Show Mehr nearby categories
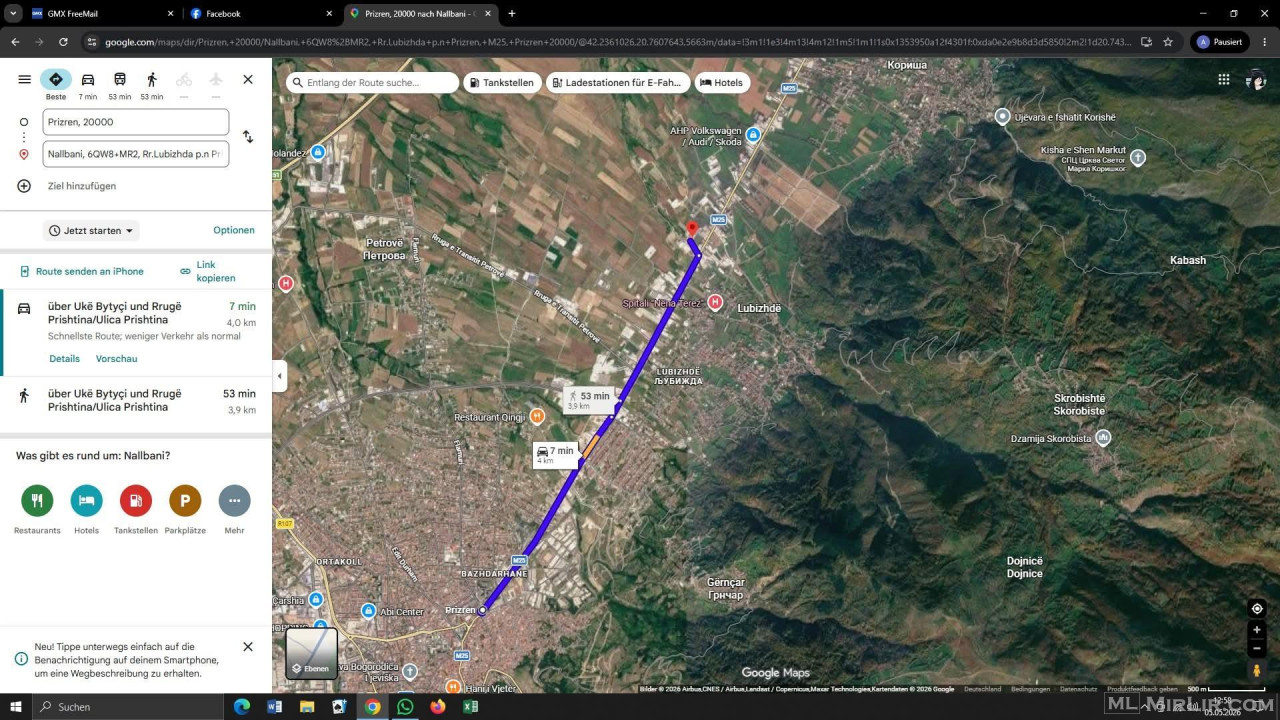The image size is (1280, 720). (234, 500)
